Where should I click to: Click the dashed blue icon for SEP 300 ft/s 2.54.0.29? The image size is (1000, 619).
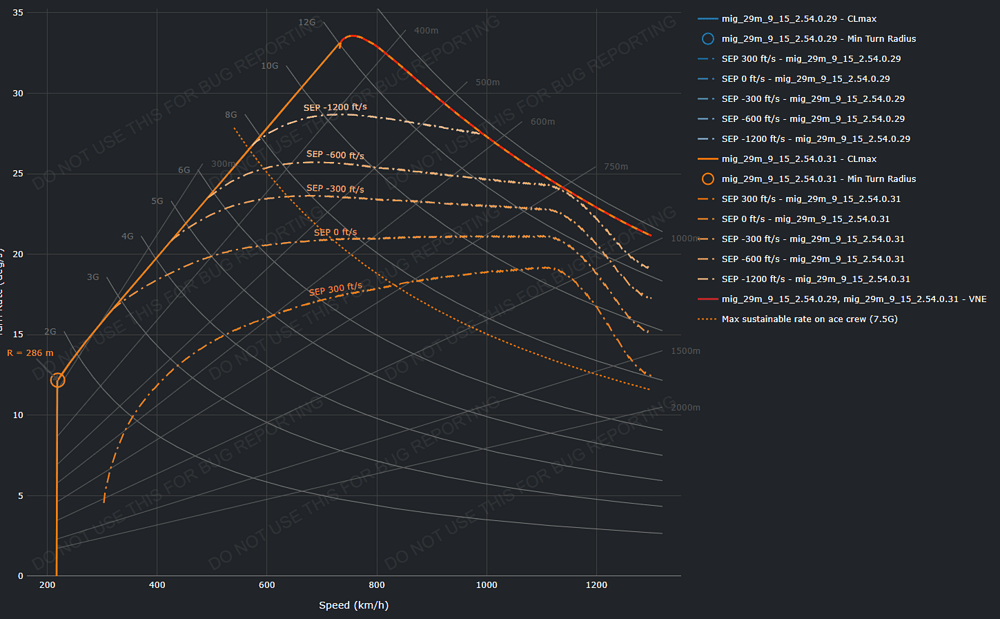pyautogui.click(x=708, y=59)
